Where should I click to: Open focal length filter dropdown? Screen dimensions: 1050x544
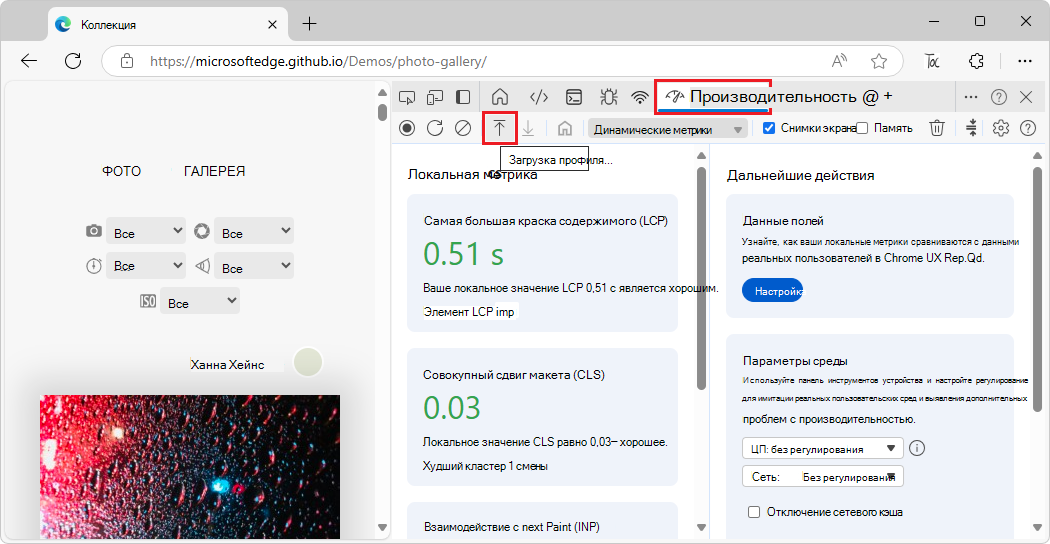pos(254,267)
